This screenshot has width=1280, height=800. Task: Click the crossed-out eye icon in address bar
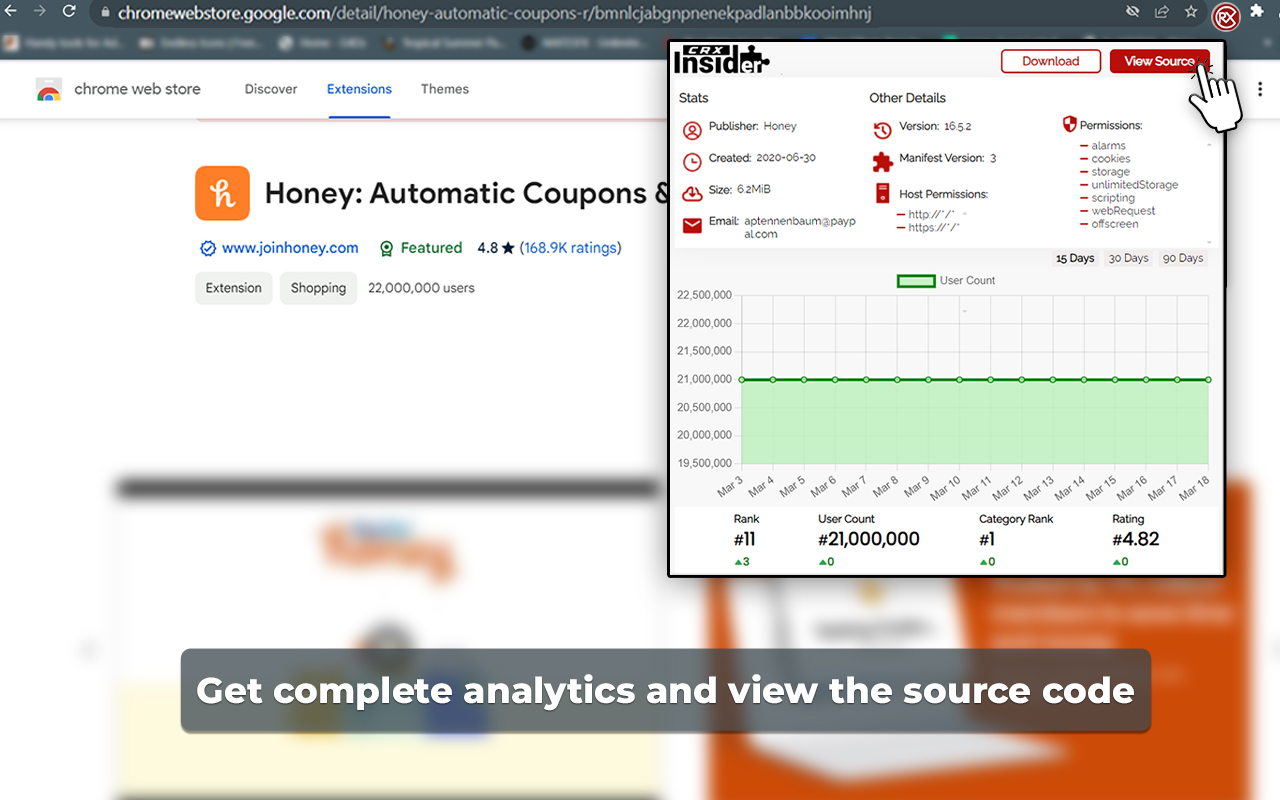(x=1132, y=12)
